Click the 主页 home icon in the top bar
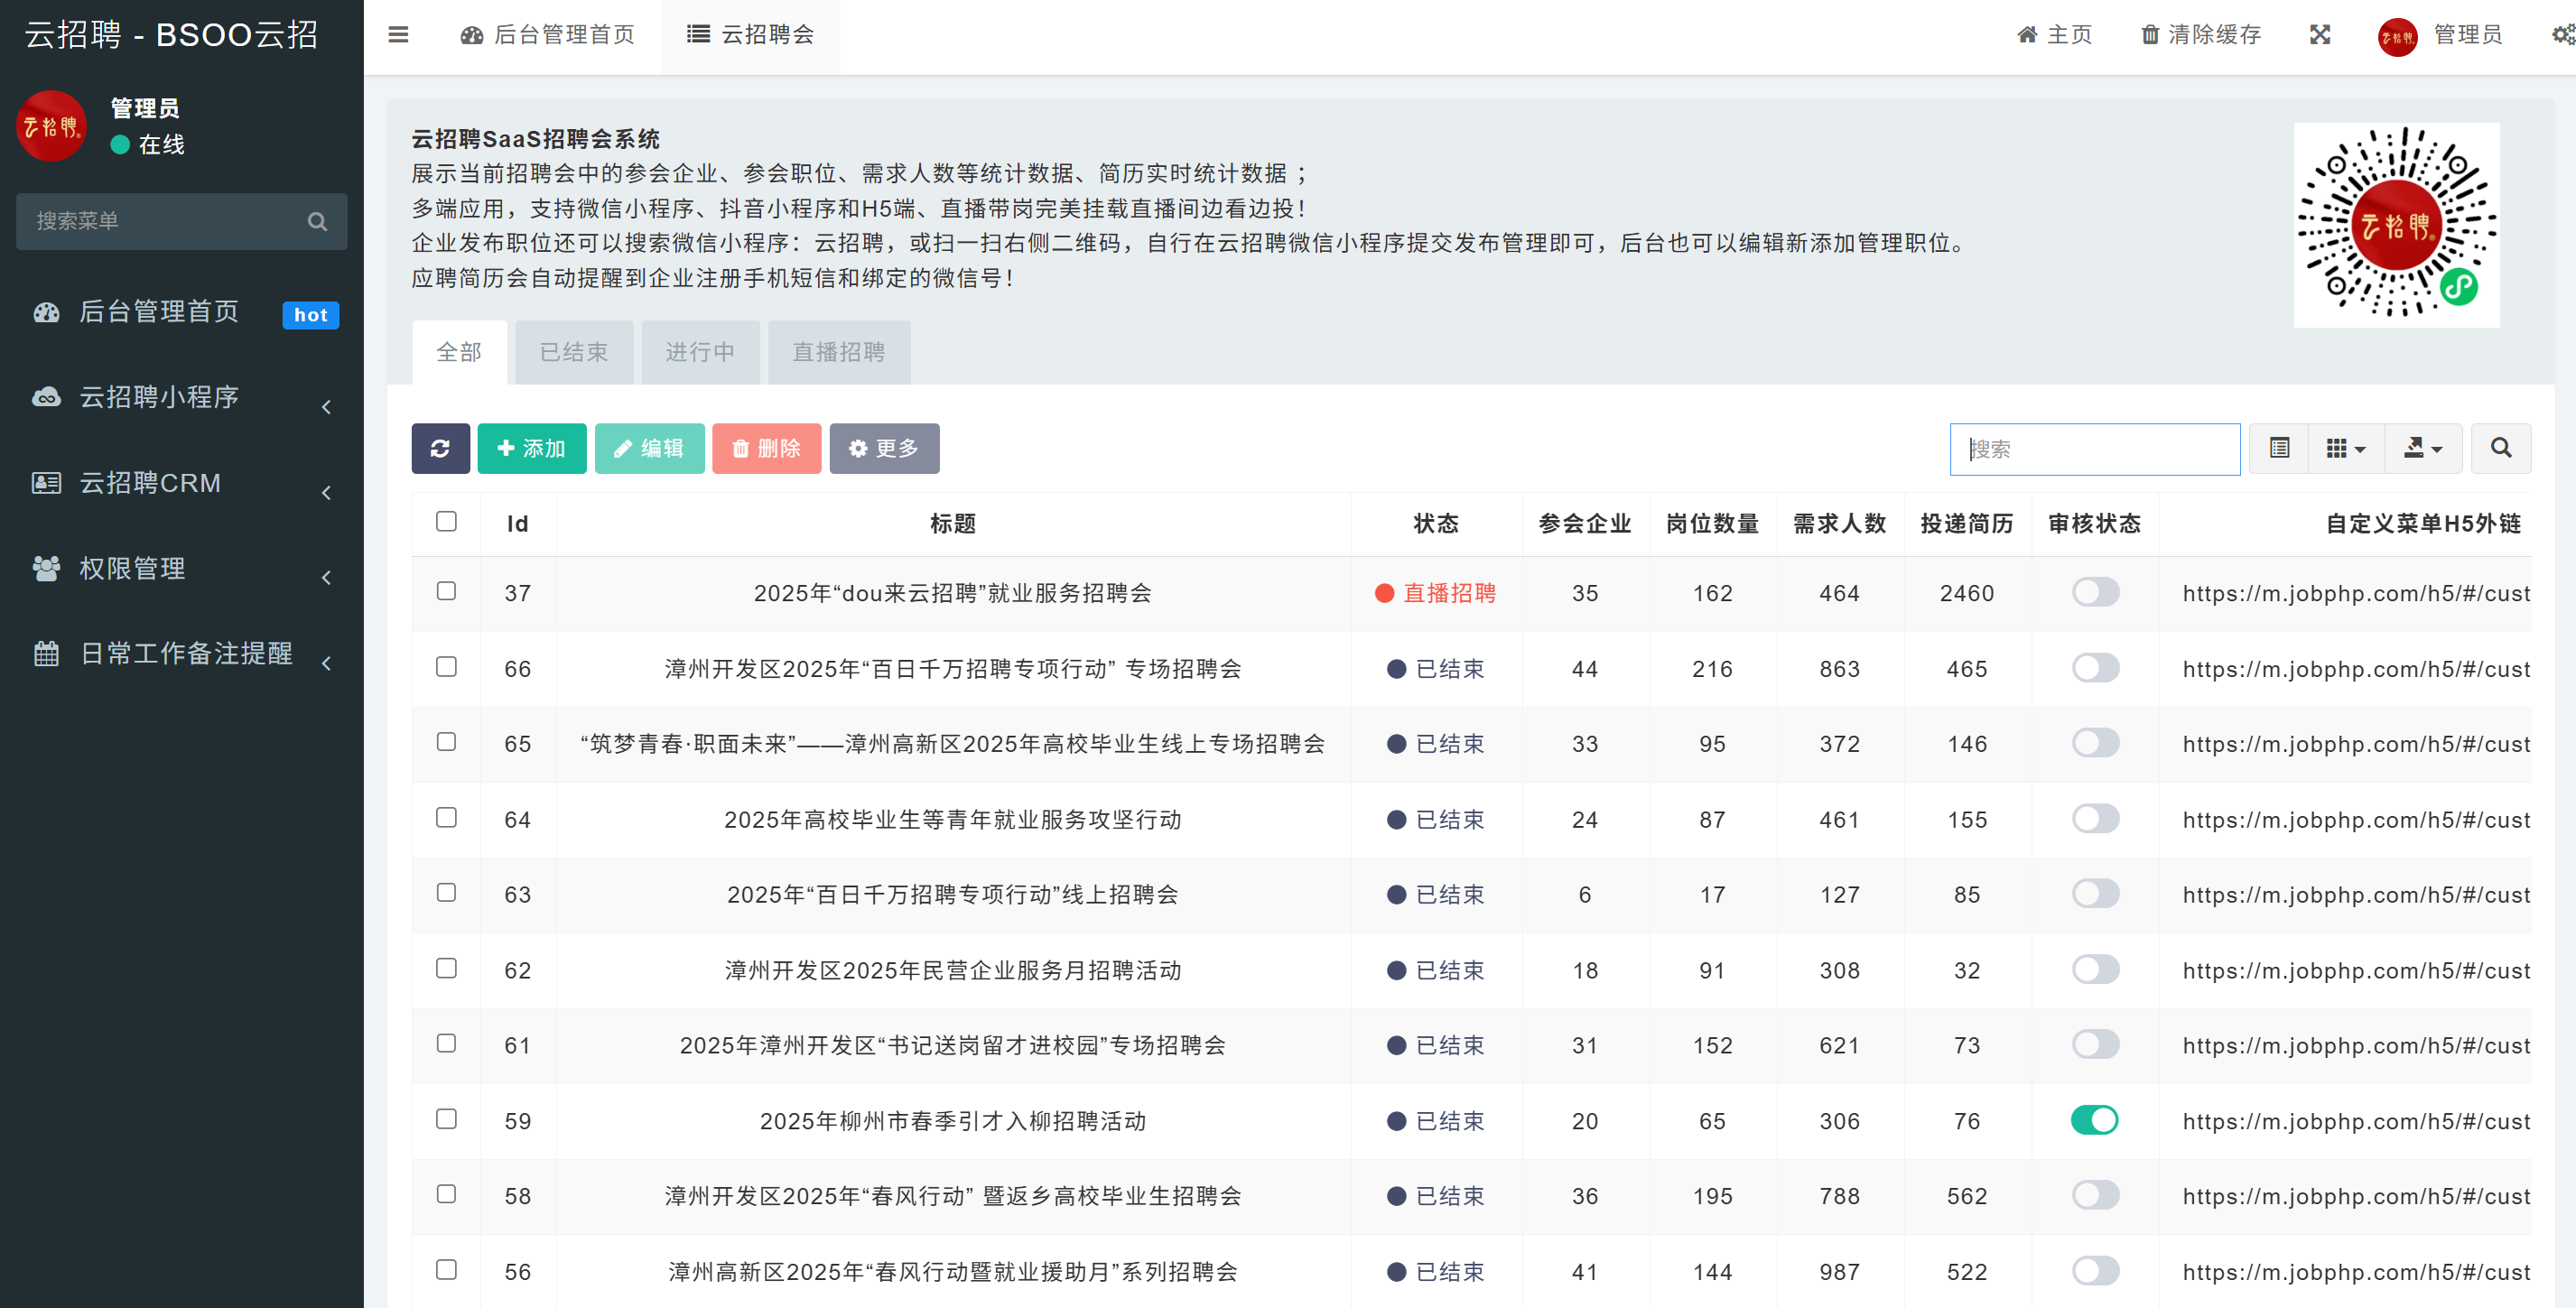Viewport: 2576px width, 1308px height. [2027, 34]
